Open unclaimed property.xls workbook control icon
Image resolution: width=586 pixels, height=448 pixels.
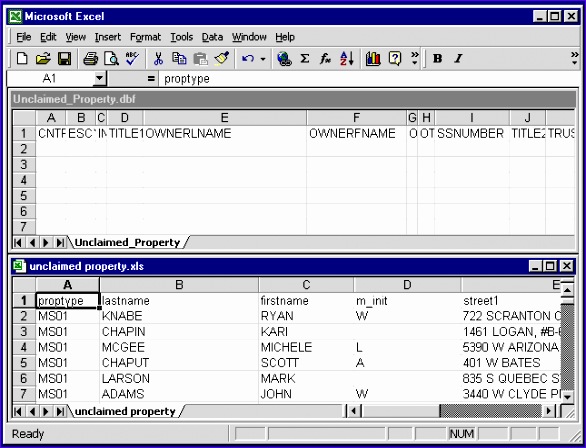[19, 266]
